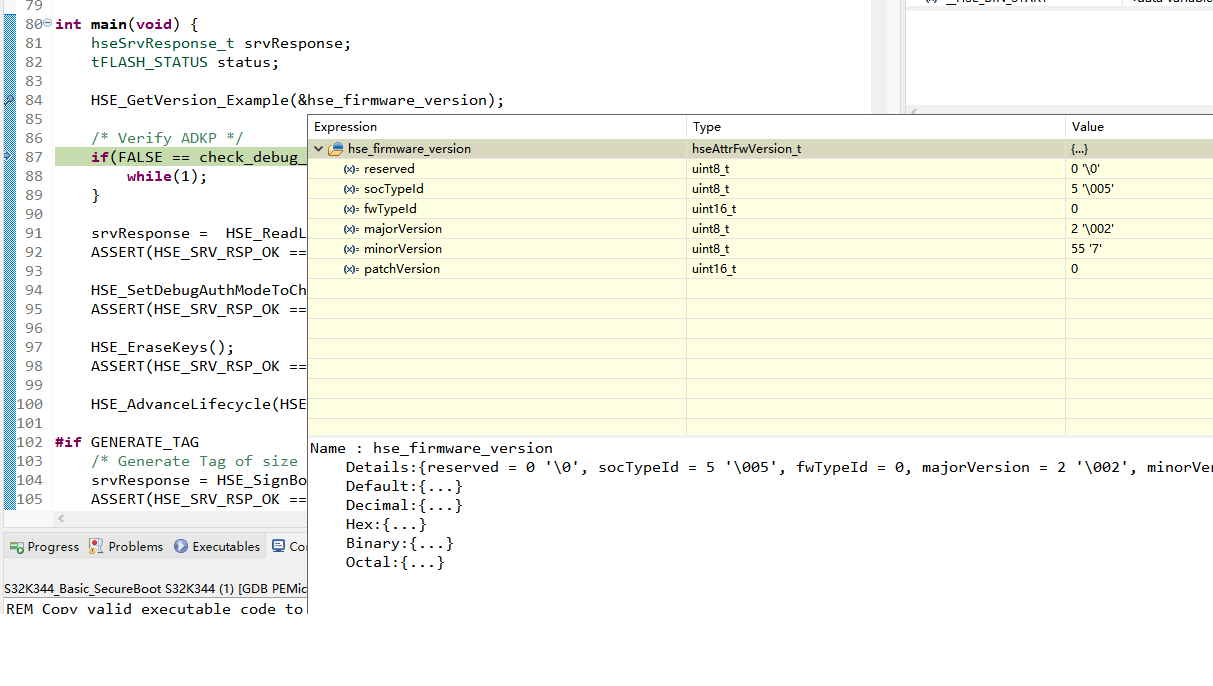
Task: Open the Problems tab
Action: (x=126, y=547)
